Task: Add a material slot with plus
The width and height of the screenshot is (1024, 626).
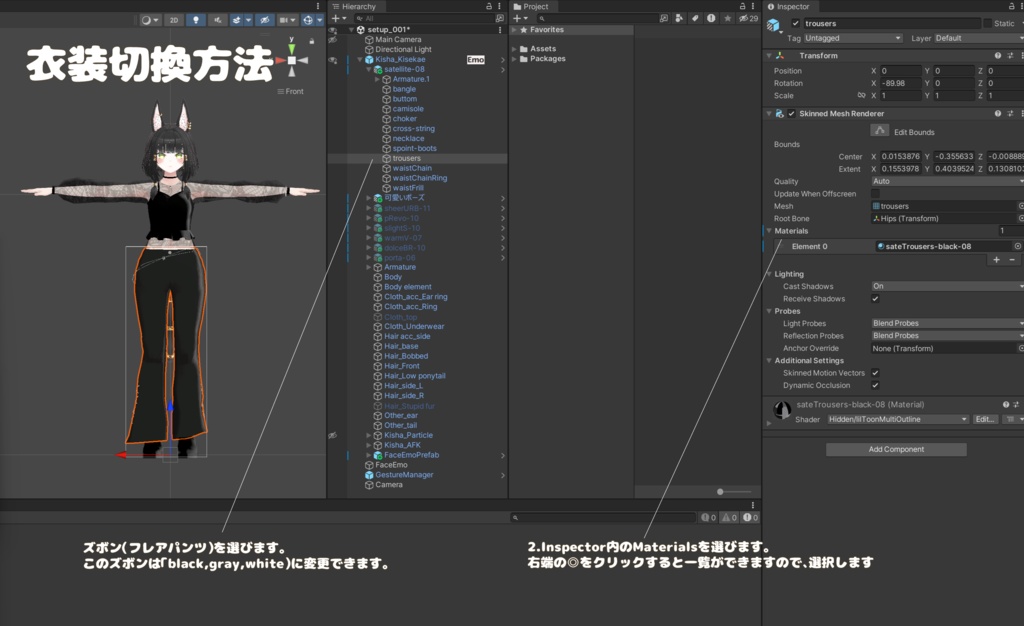Action: point(997,260)
